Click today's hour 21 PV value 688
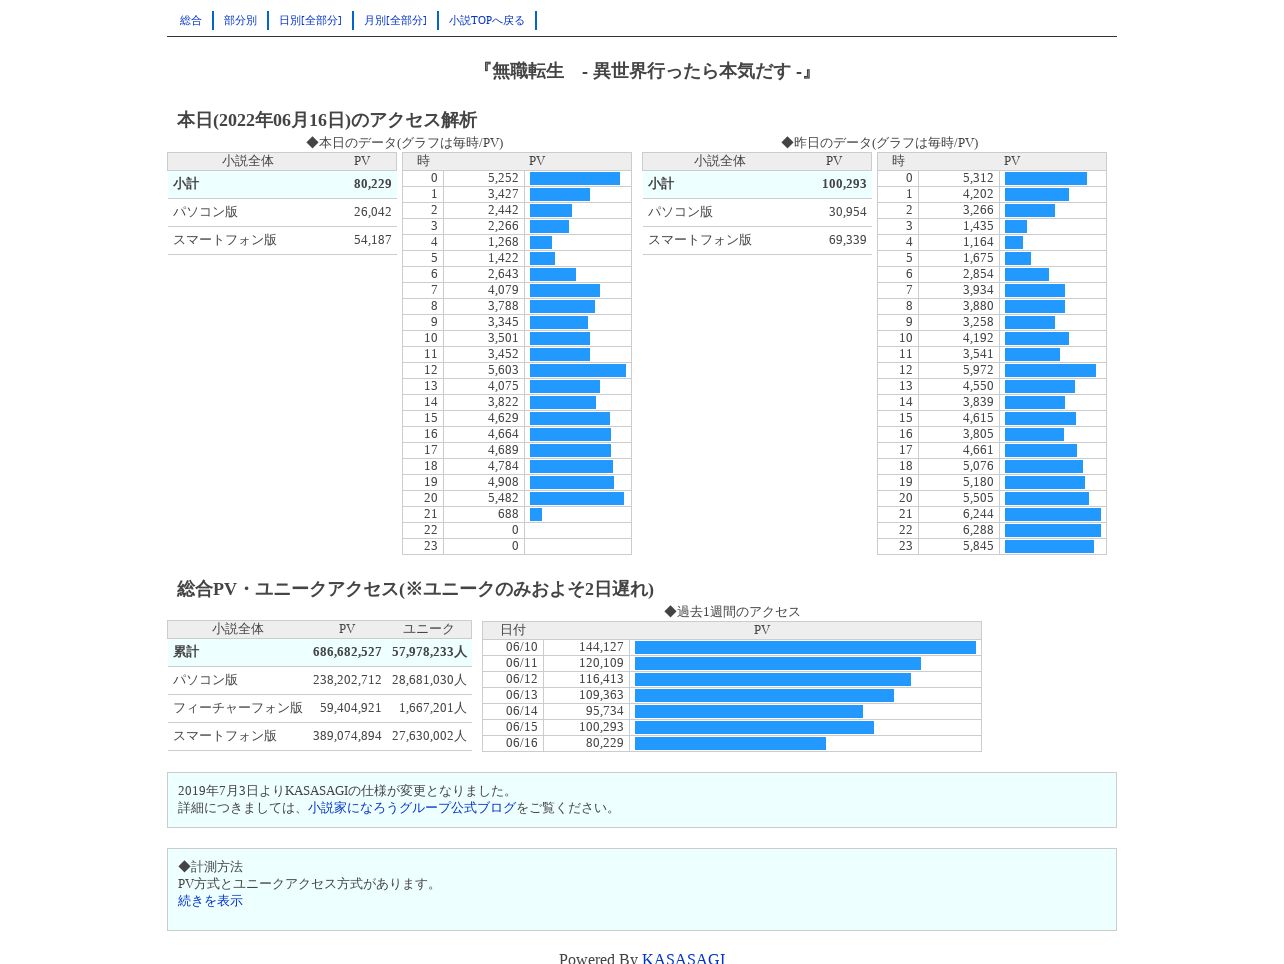Viewport: 1284px width, 964px height. 508,514
